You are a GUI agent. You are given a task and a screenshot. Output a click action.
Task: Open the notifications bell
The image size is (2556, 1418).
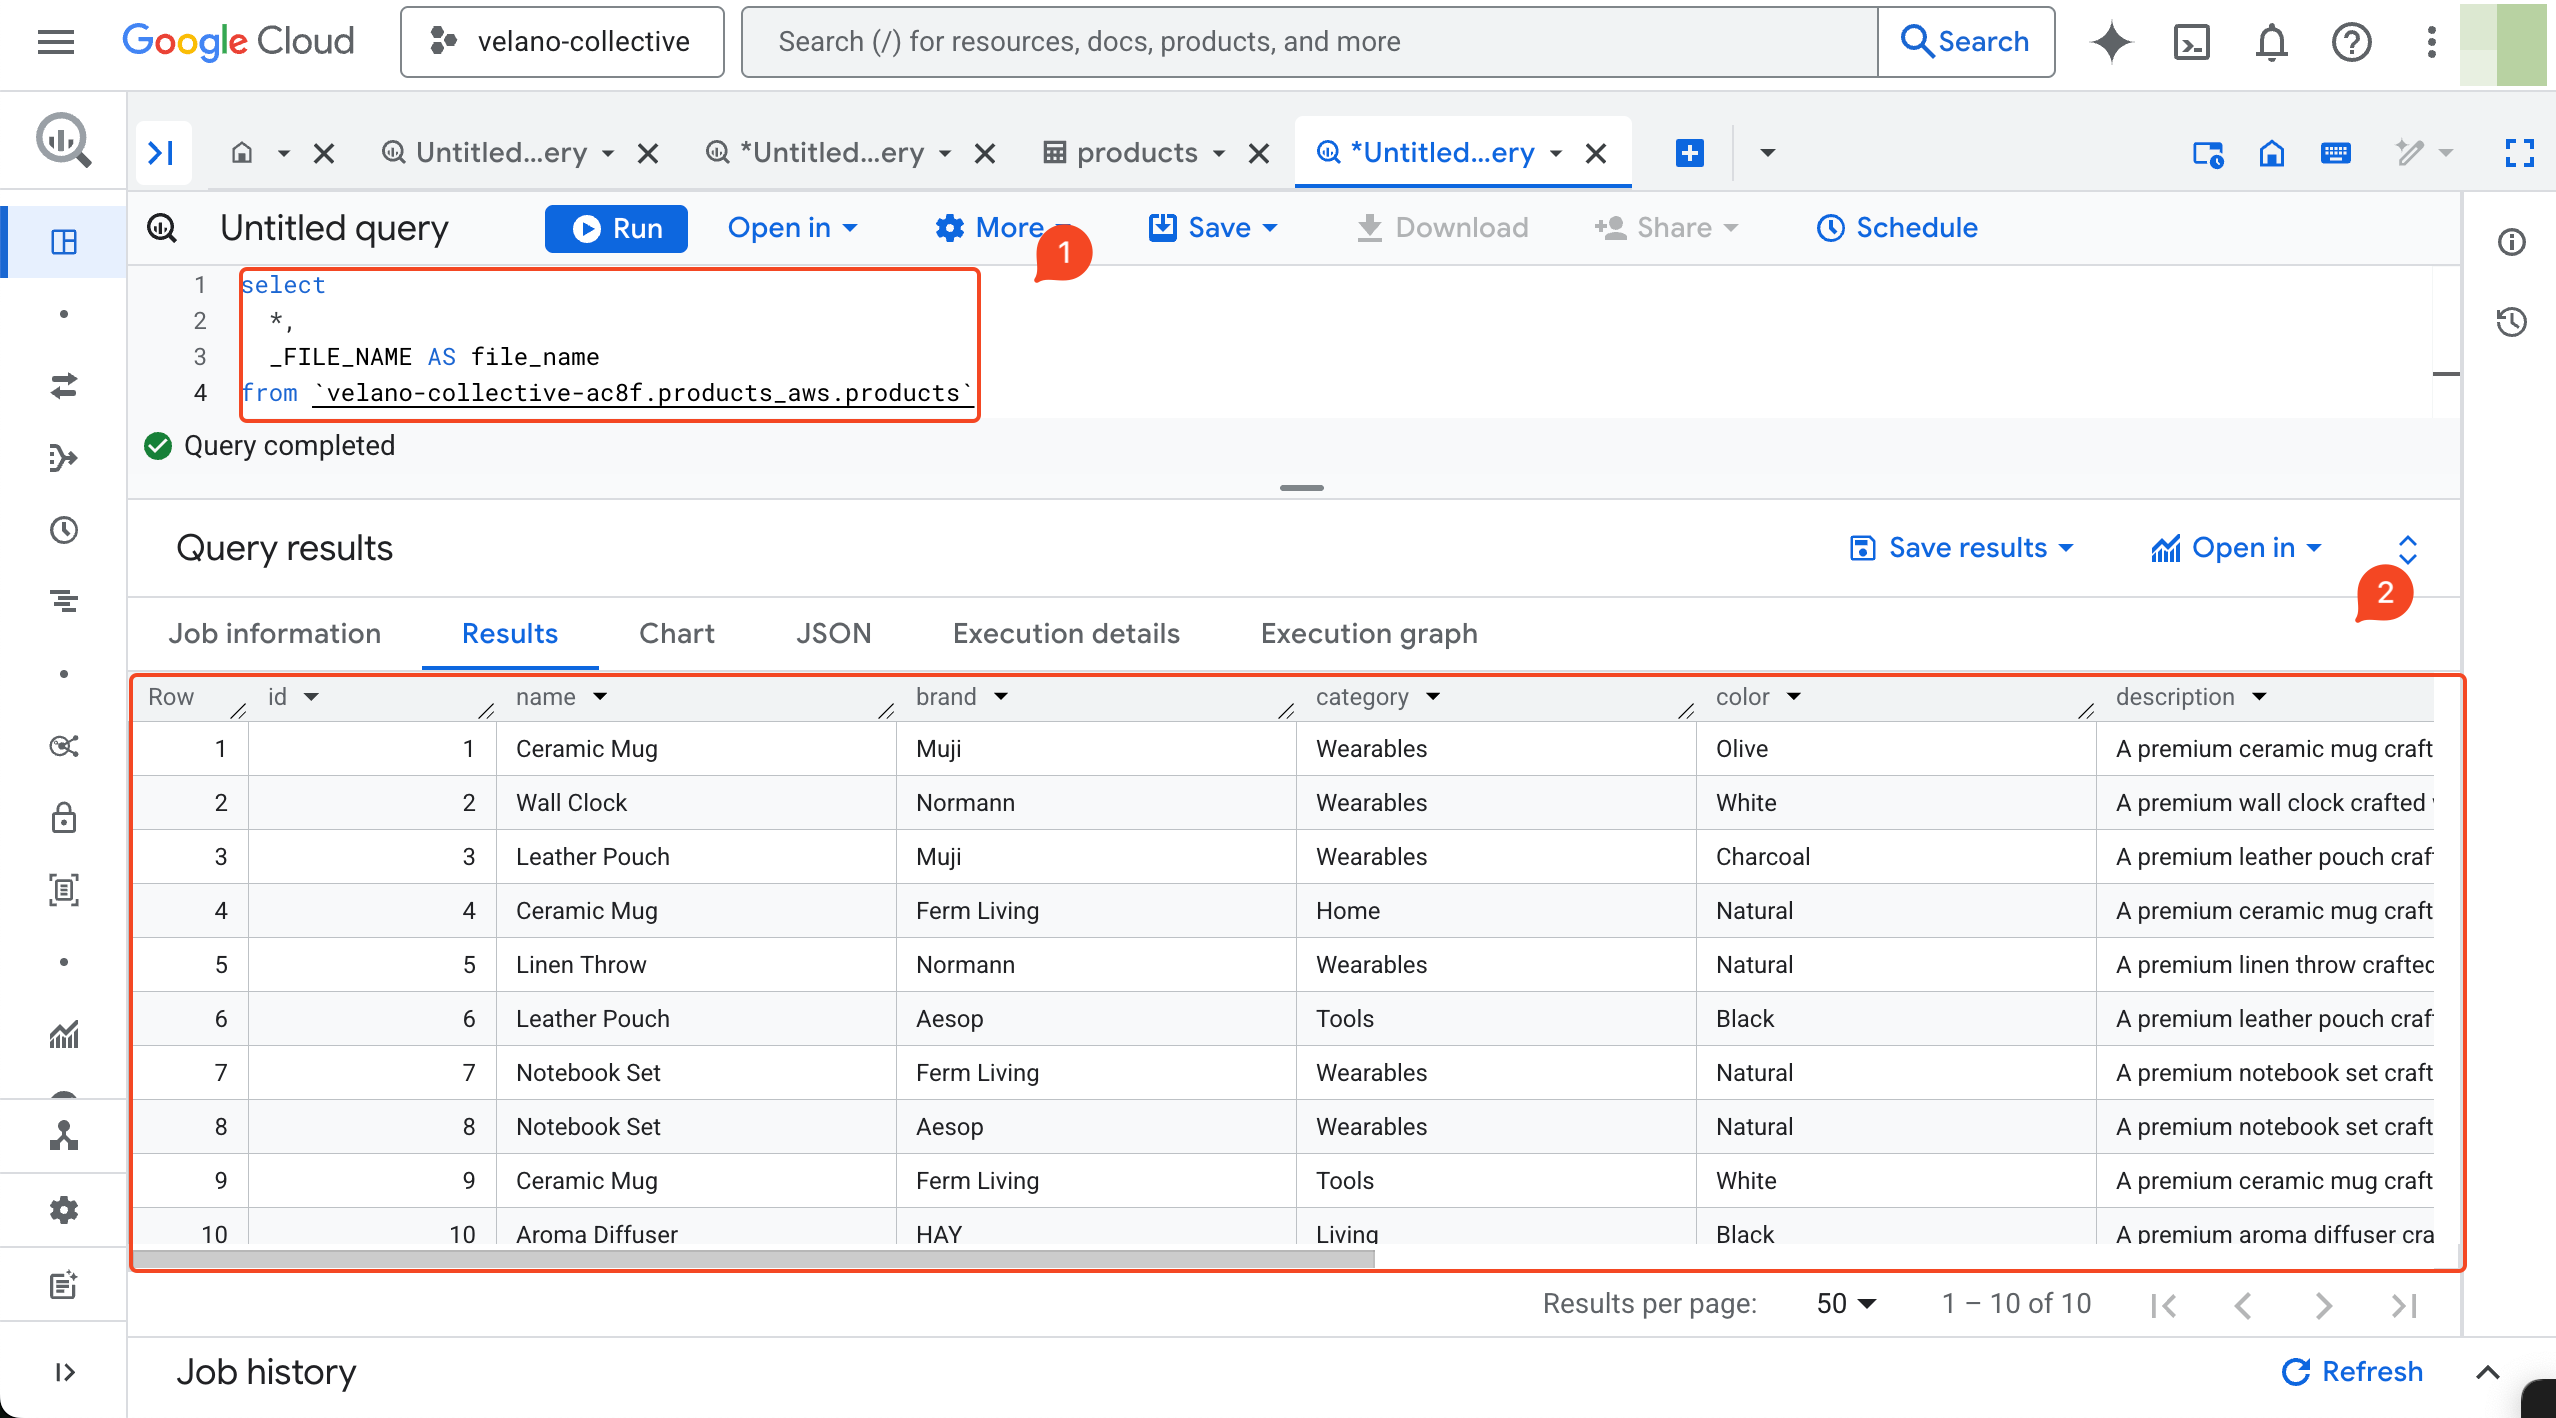click(2272, 42)
